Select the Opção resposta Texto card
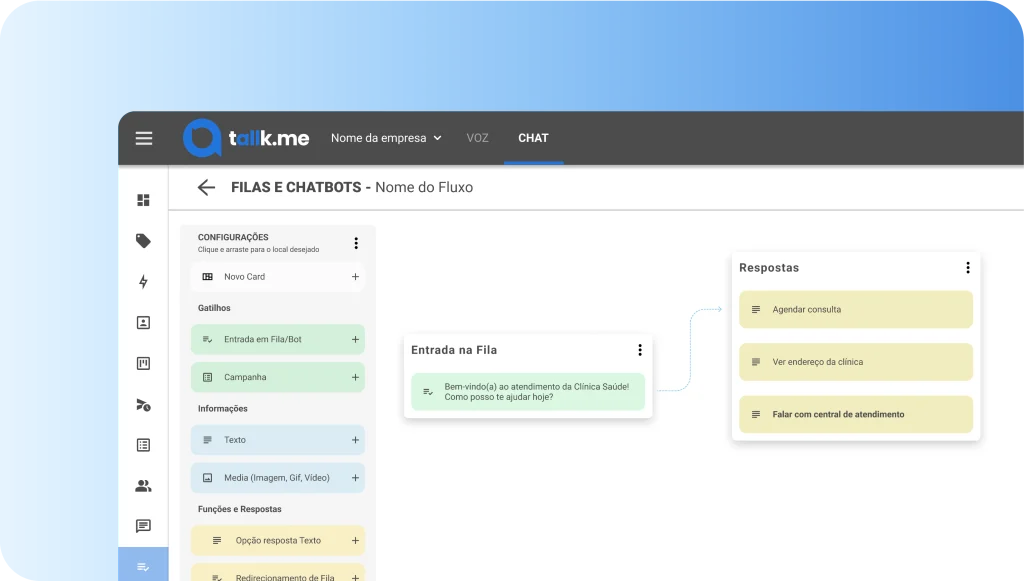This screenshot has width=1024, height=581. (x=278, y=541)
